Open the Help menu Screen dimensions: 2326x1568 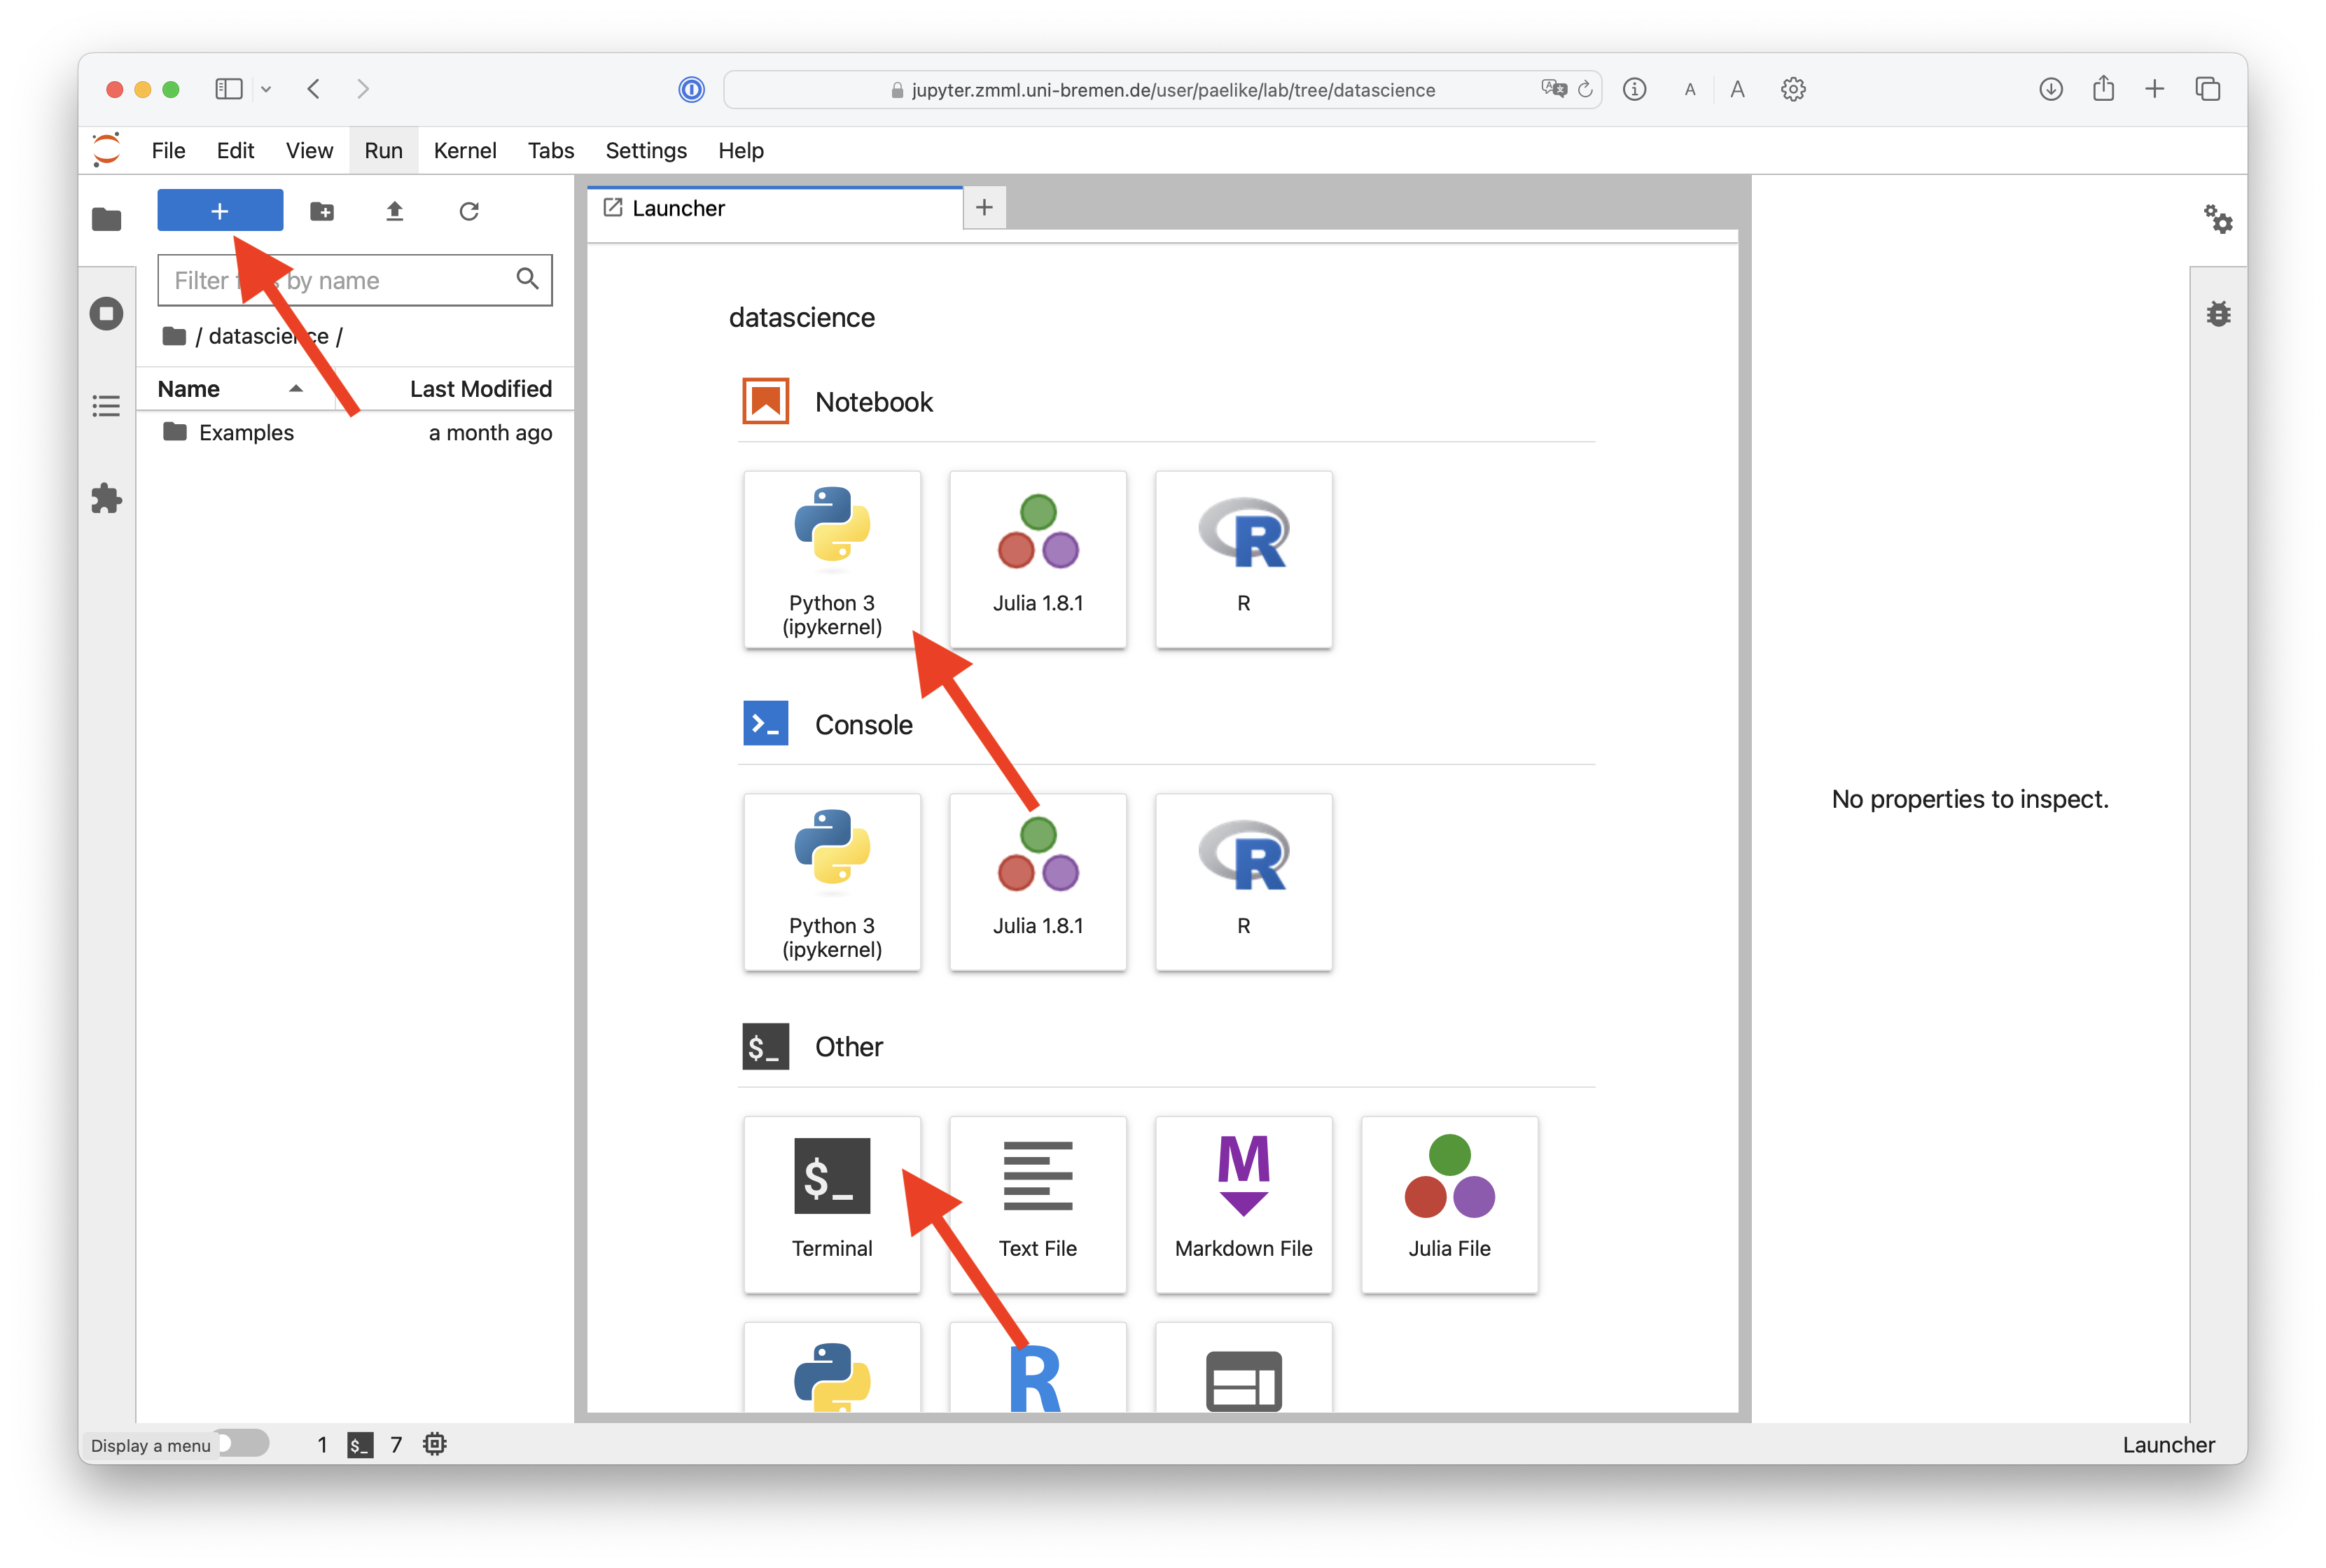coord(741,150)
